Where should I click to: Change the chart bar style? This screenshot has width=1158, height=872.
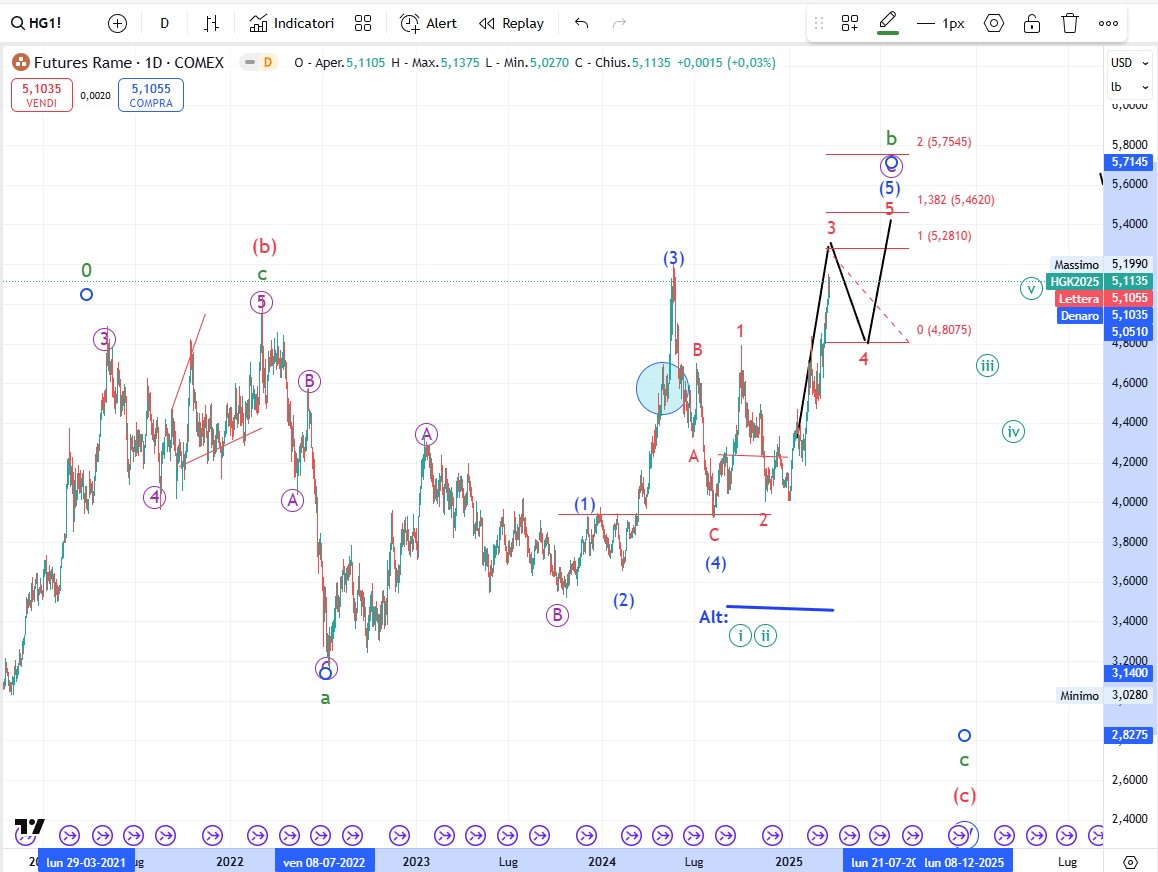click(x=212, y=24)
